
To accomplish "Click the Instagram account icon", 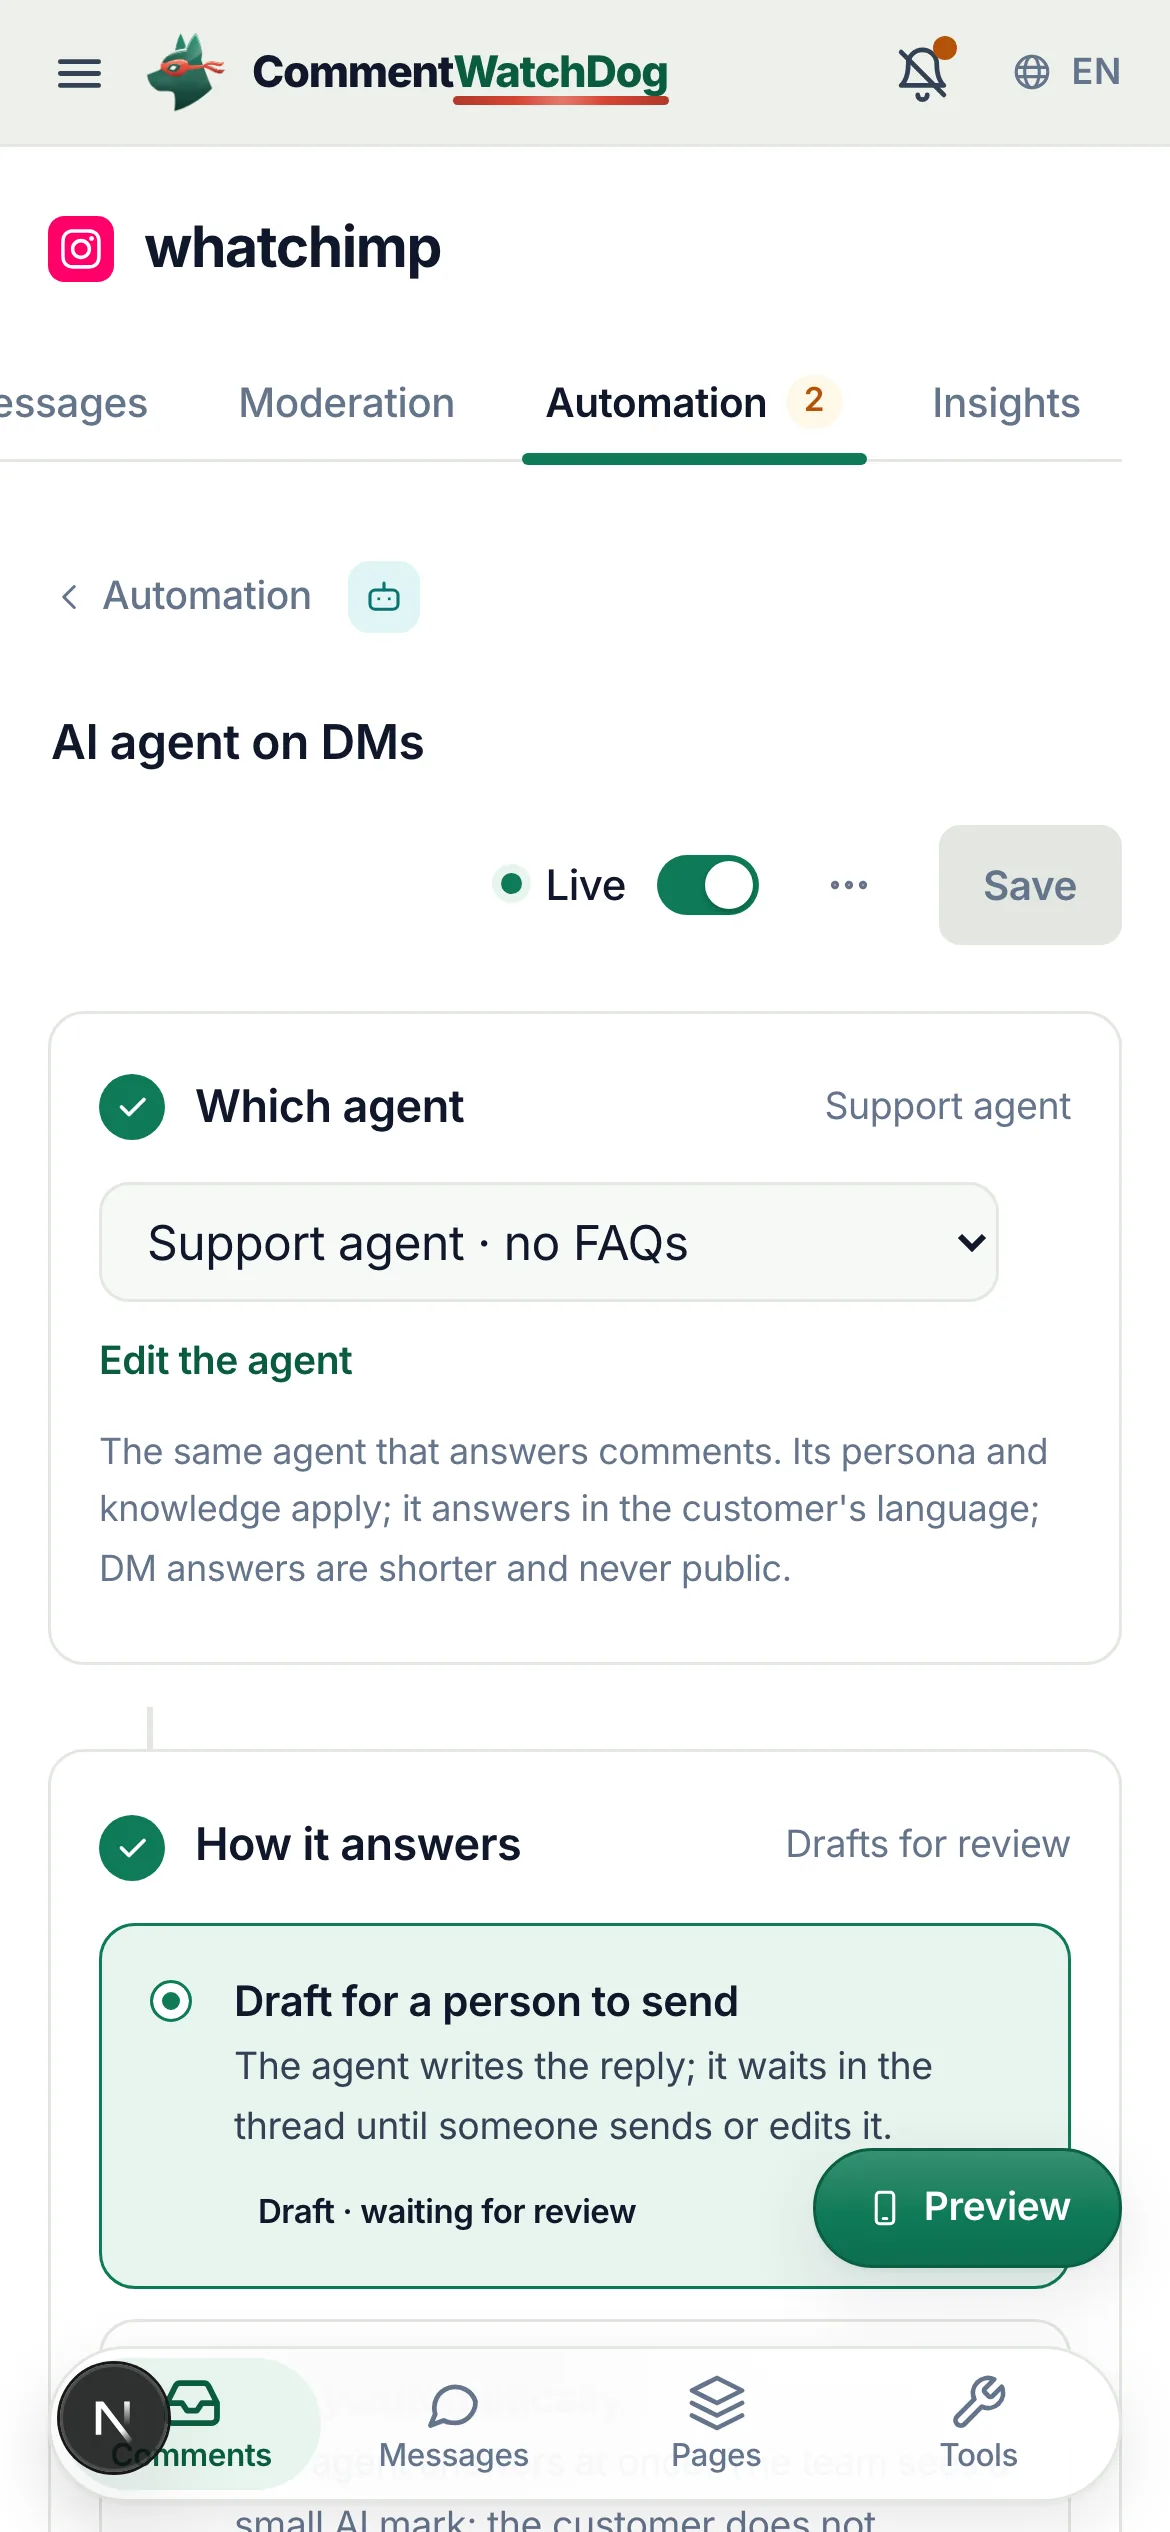I will point(81,249).
